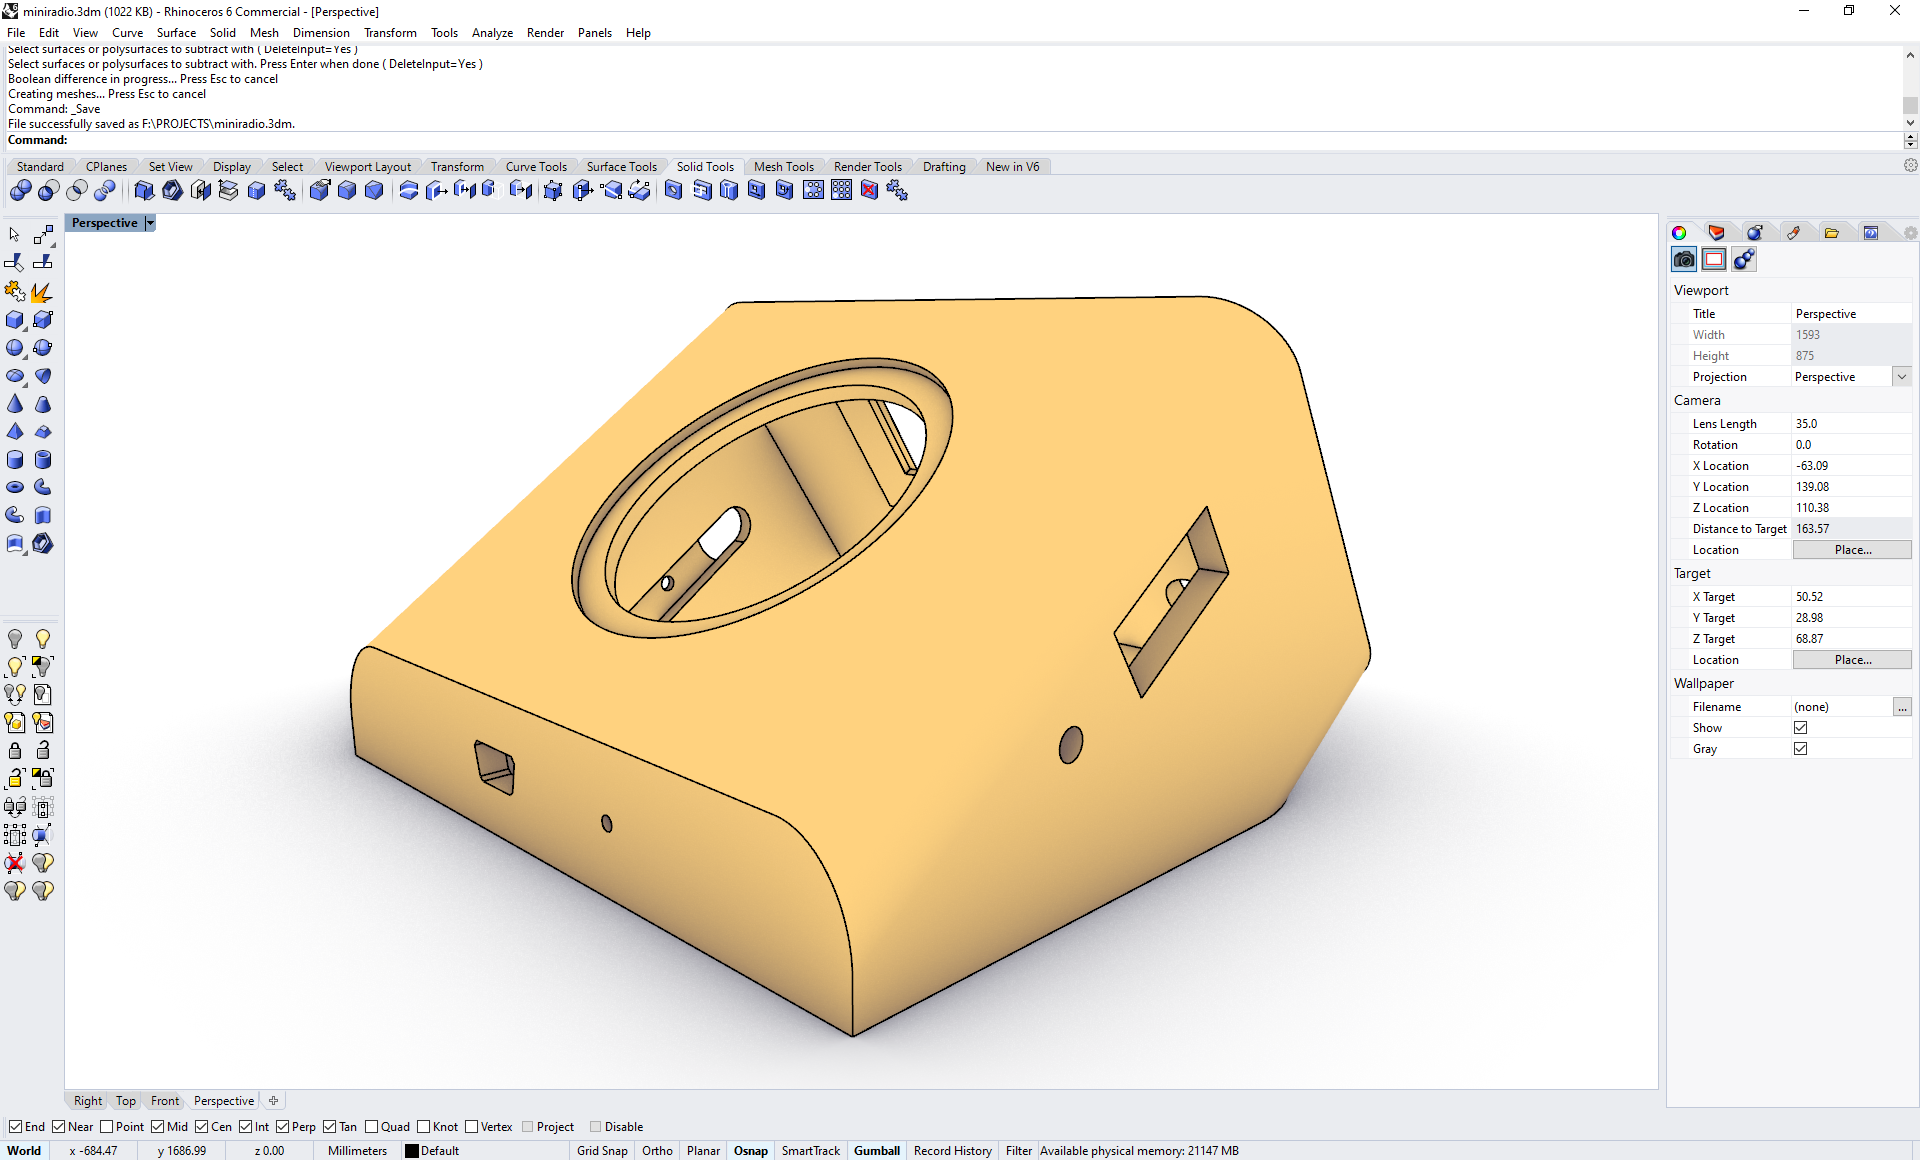1920x1160 pixels.
Task: Open the Layers panel tab icon
Action: [x=1717, y=233]
